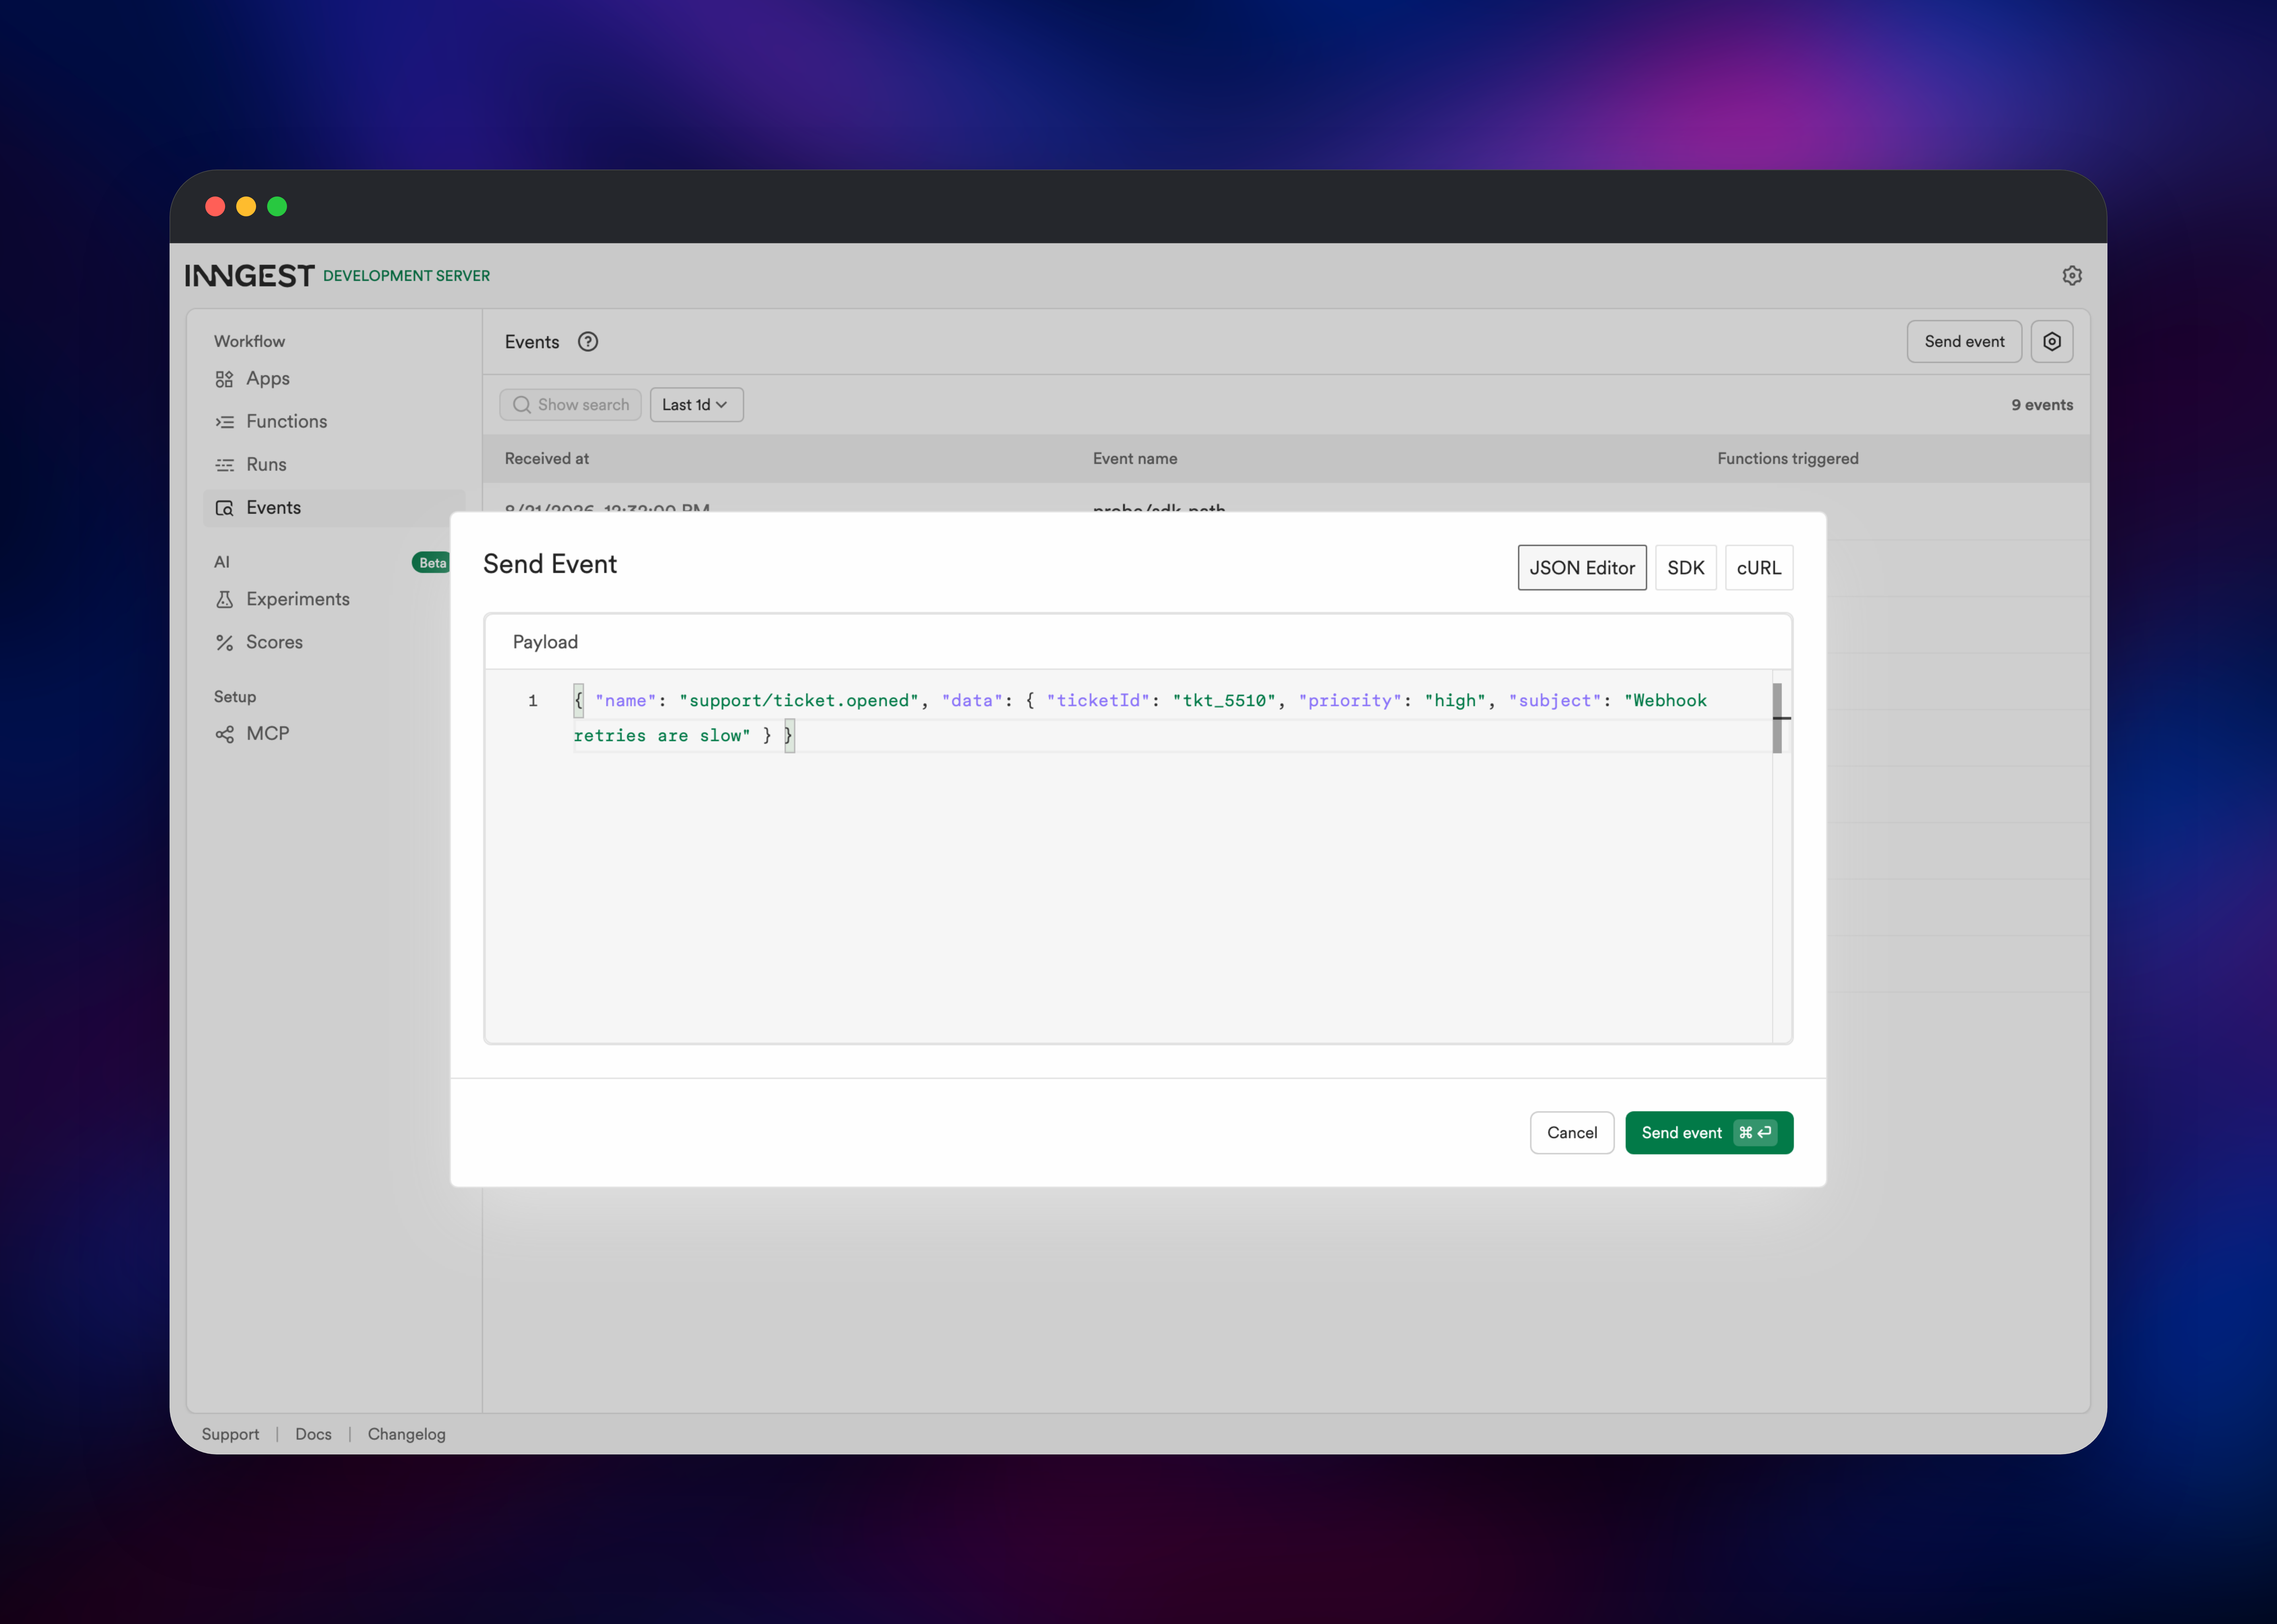This screenshot has height=1624, width=2277.
Task: Click the Beta badge next to AI
Action: pyautogui.click(x=432, y=563)
